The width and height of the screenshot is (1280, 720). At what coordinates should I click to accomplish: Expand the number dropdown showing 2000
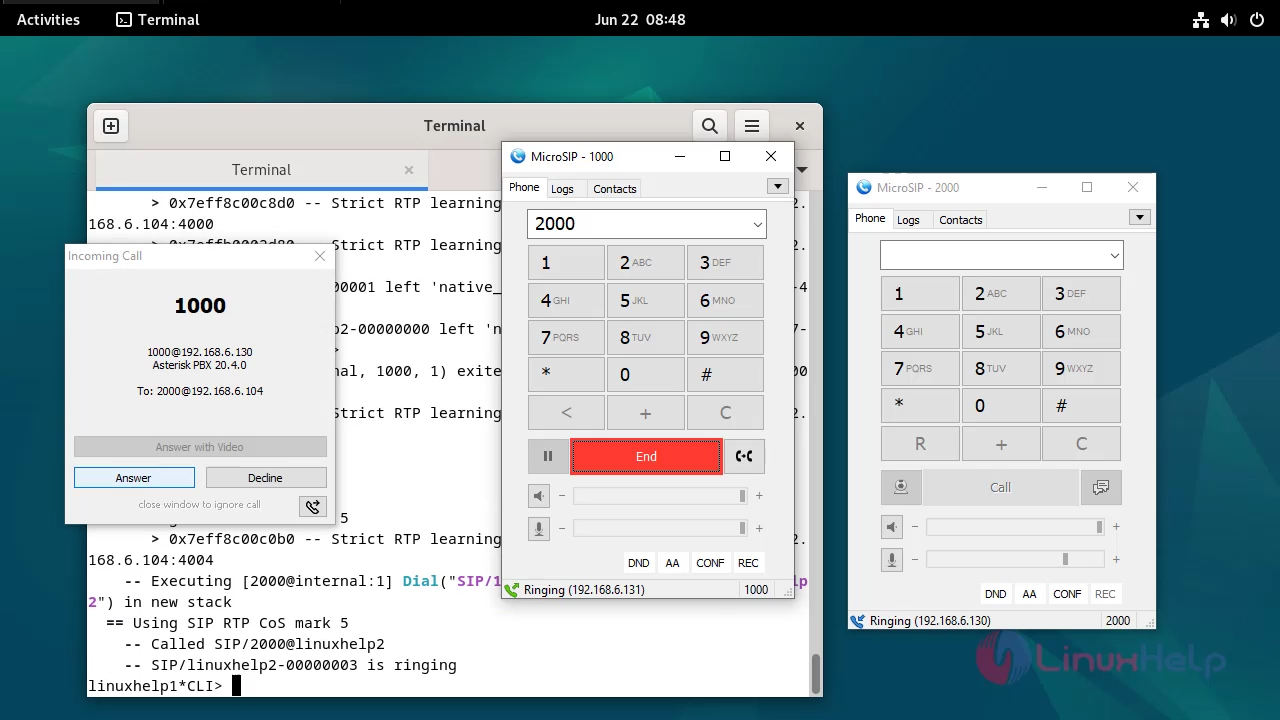tap(757, 224)
